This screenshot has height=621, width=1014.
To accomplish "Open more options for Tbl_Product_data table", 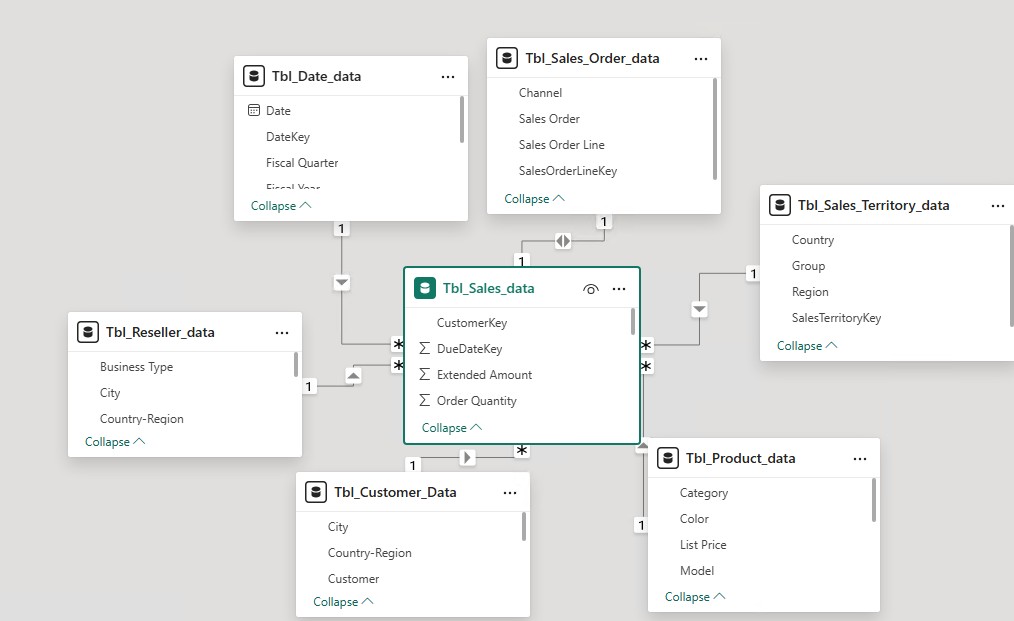I will click(x=859, y=459).
